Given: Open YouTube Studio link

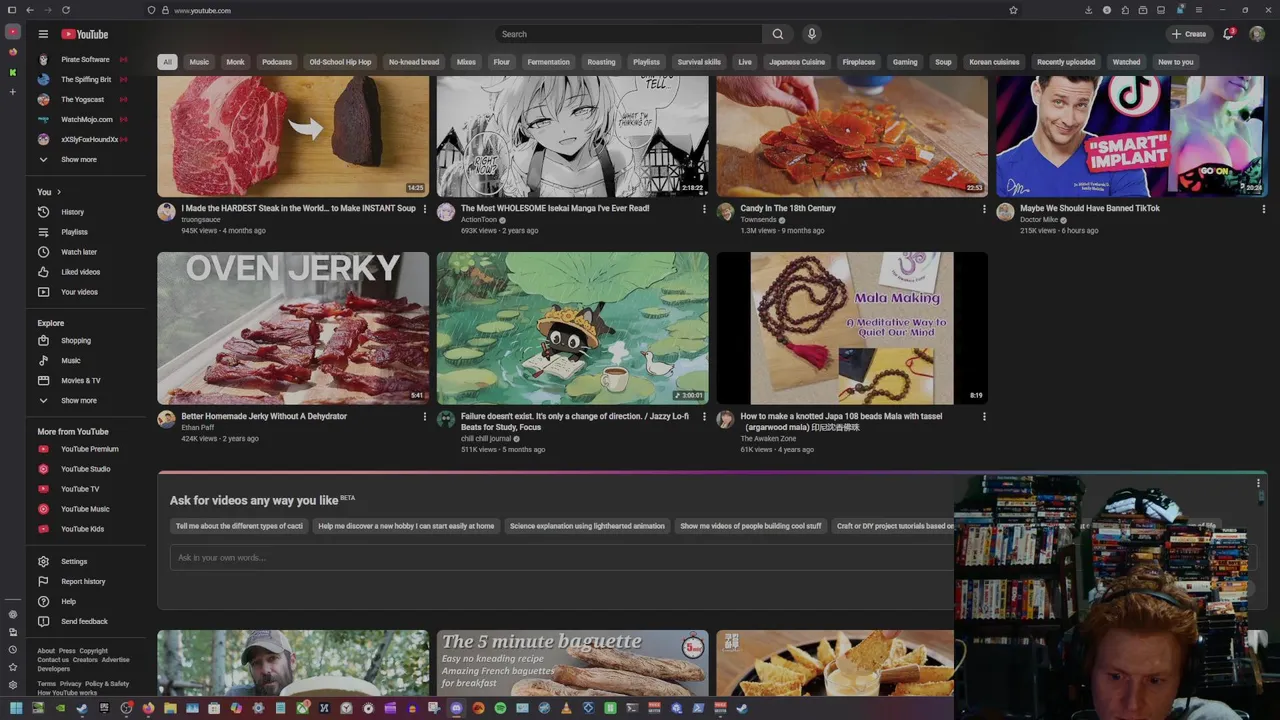Looking at the screenshot, I should point(85,469).
